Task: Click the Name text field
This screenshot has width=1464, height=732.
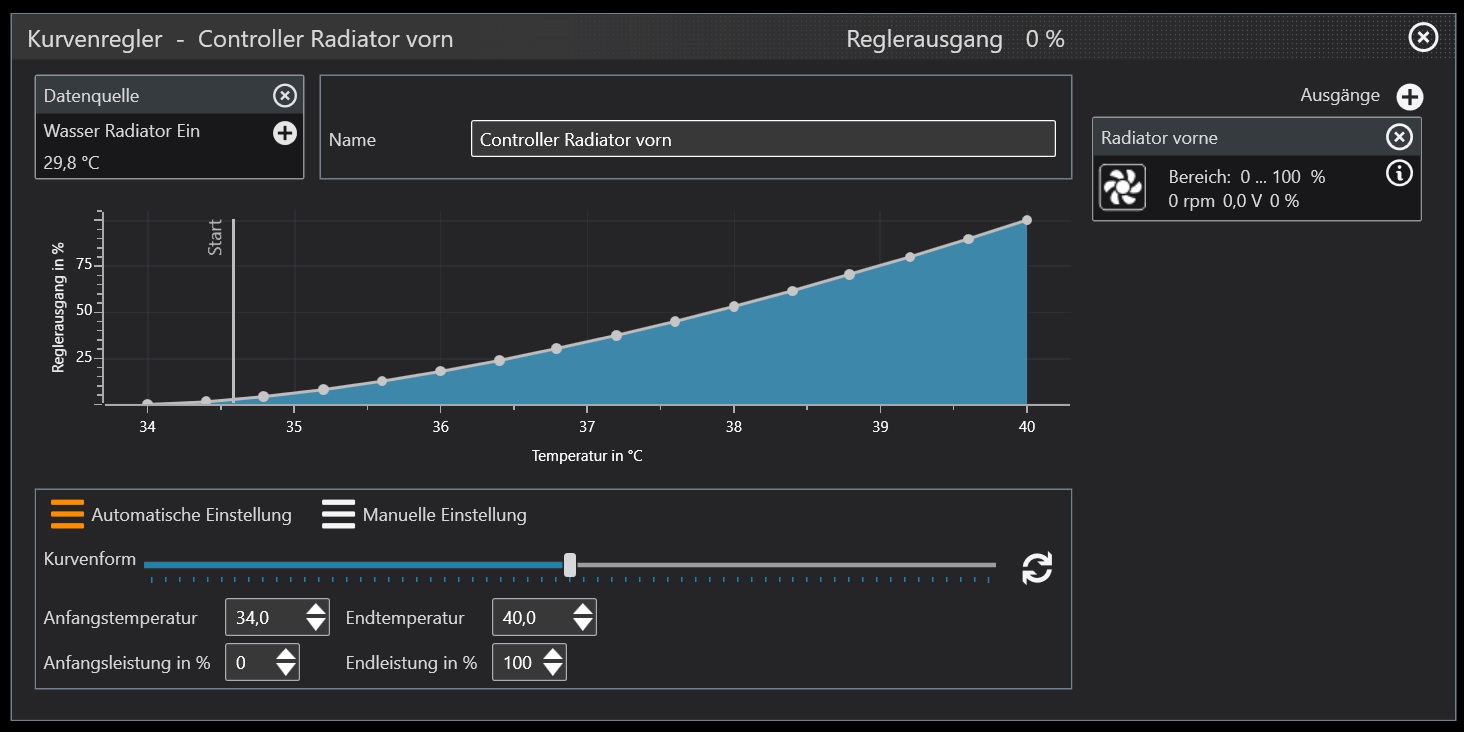Action: coord(762,139)
